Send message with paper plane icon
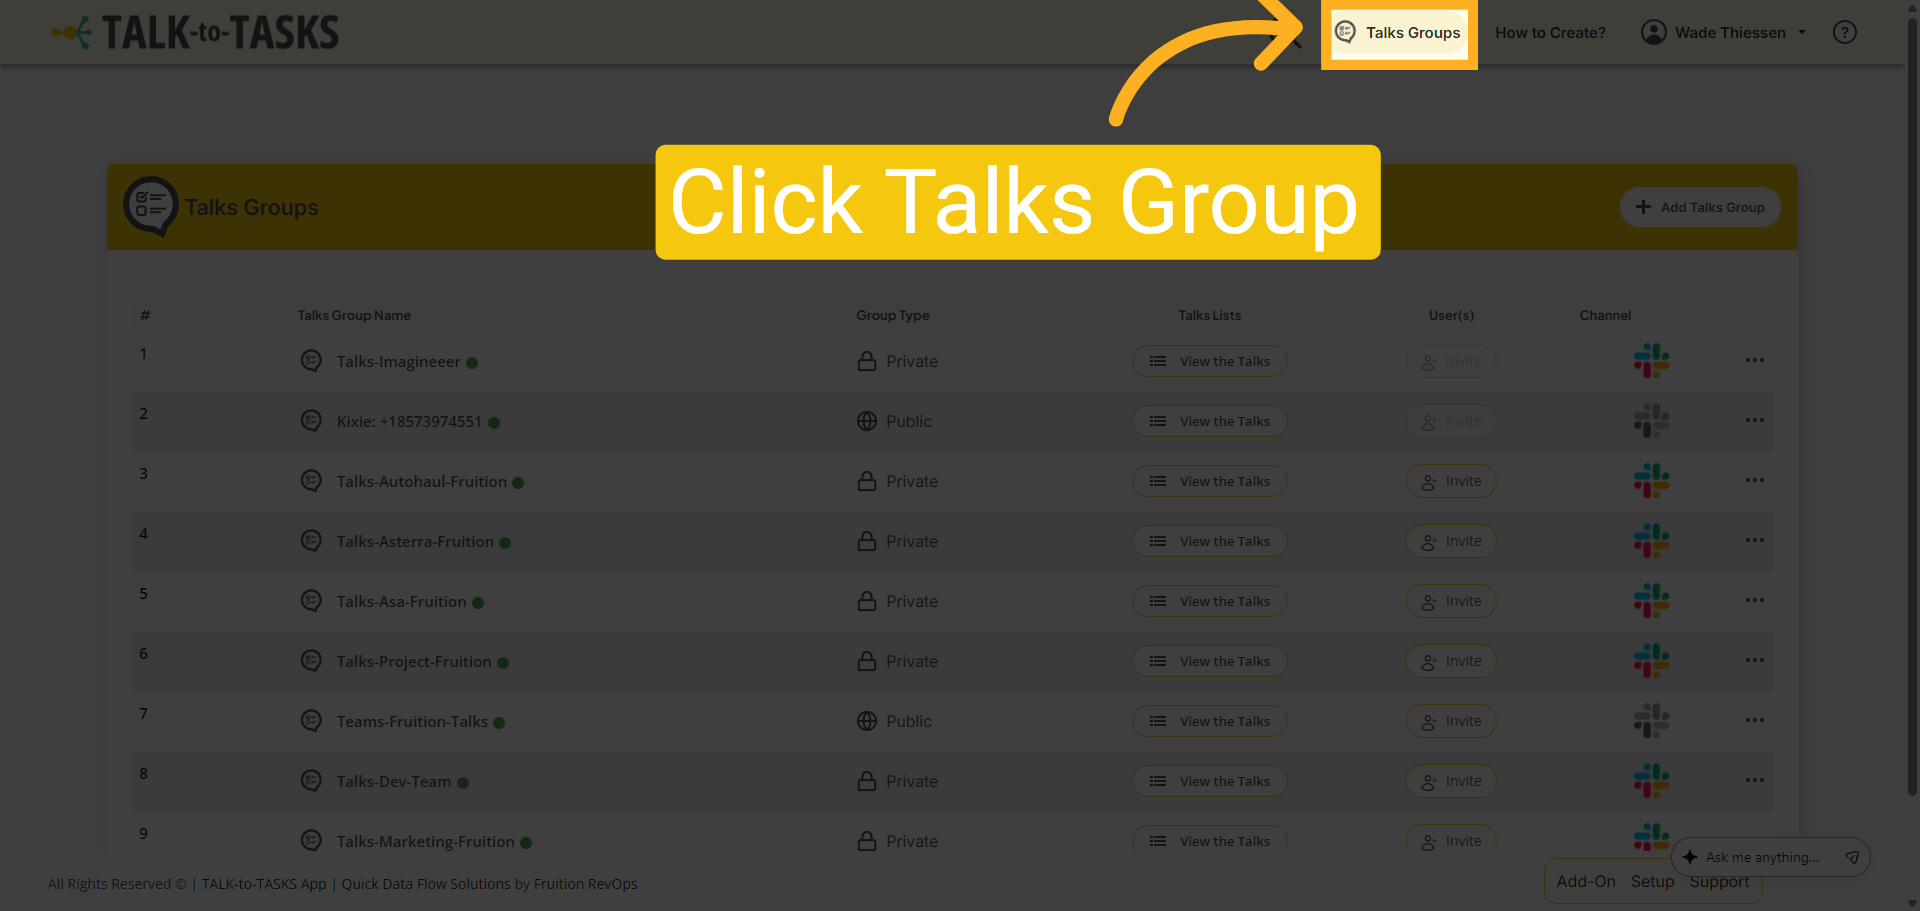Viewport: 1920px width, 911px height. pyautogui.click(x=1852, y=857)
